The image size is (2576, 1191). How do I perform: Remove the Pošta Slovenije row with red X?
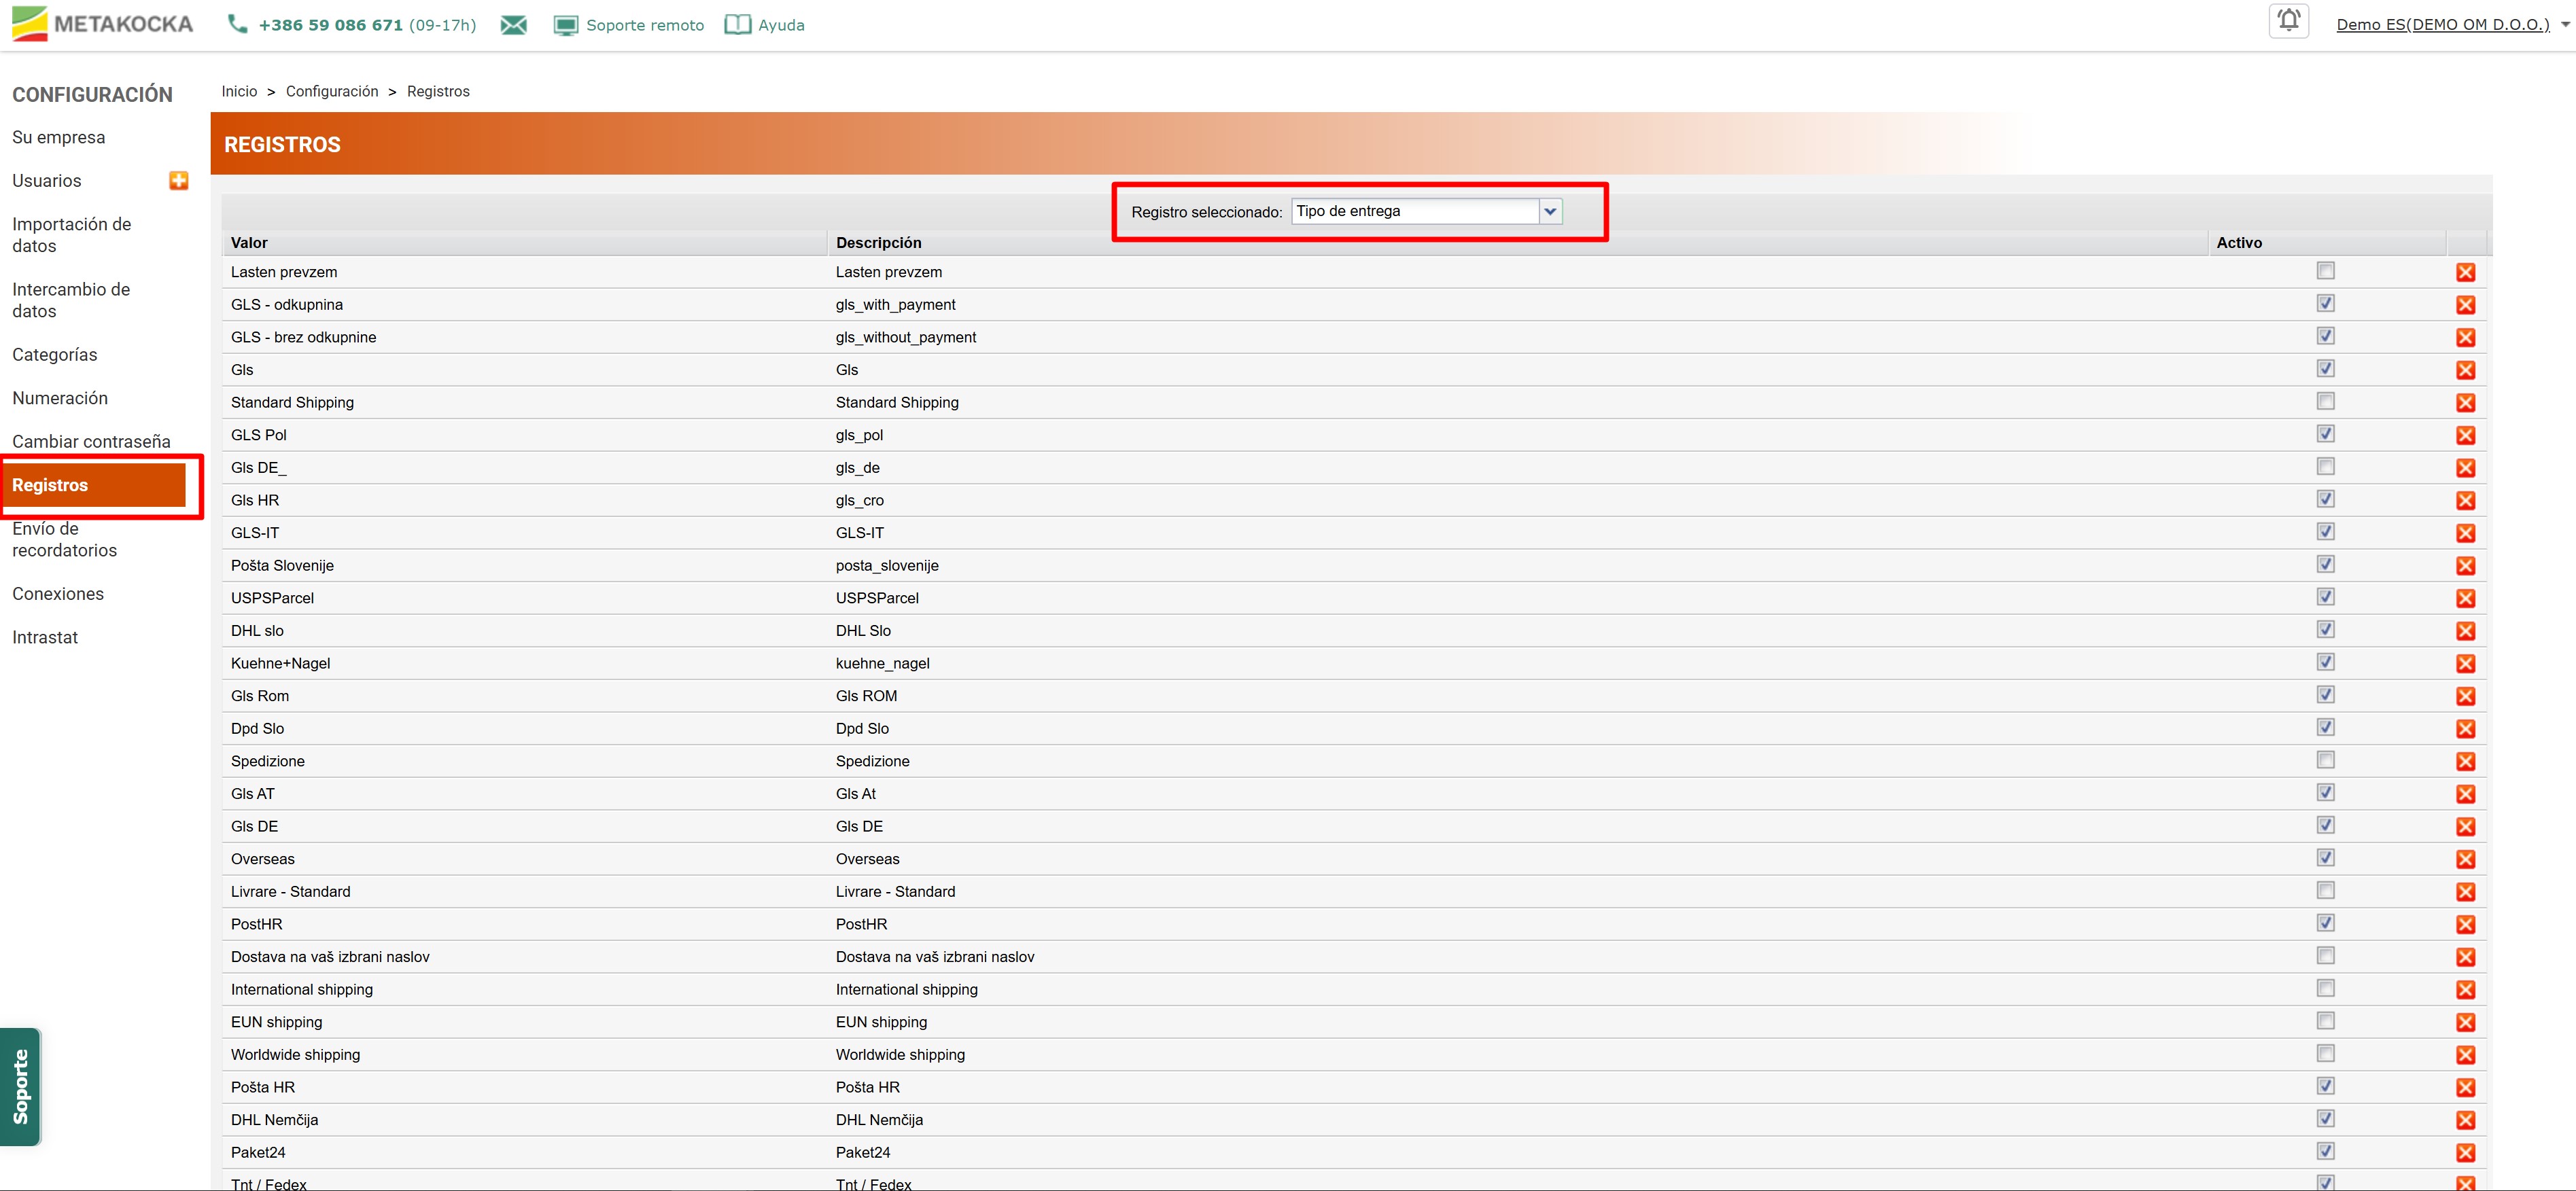click(2465, 566)
